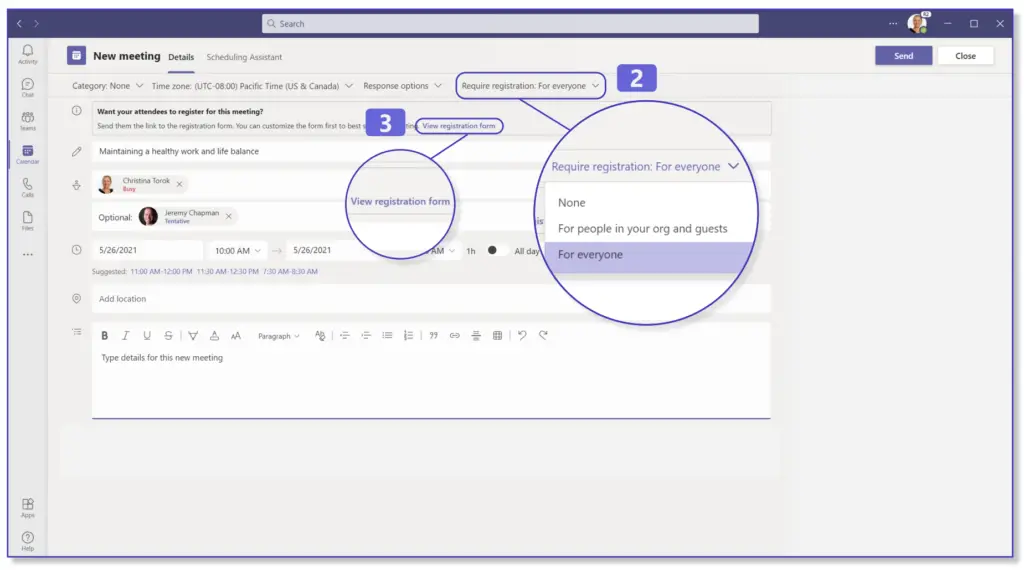Open the Calendar in sidebar
Image resolution: width=1024 pixels, height=570 pixels.
[27, 154]
